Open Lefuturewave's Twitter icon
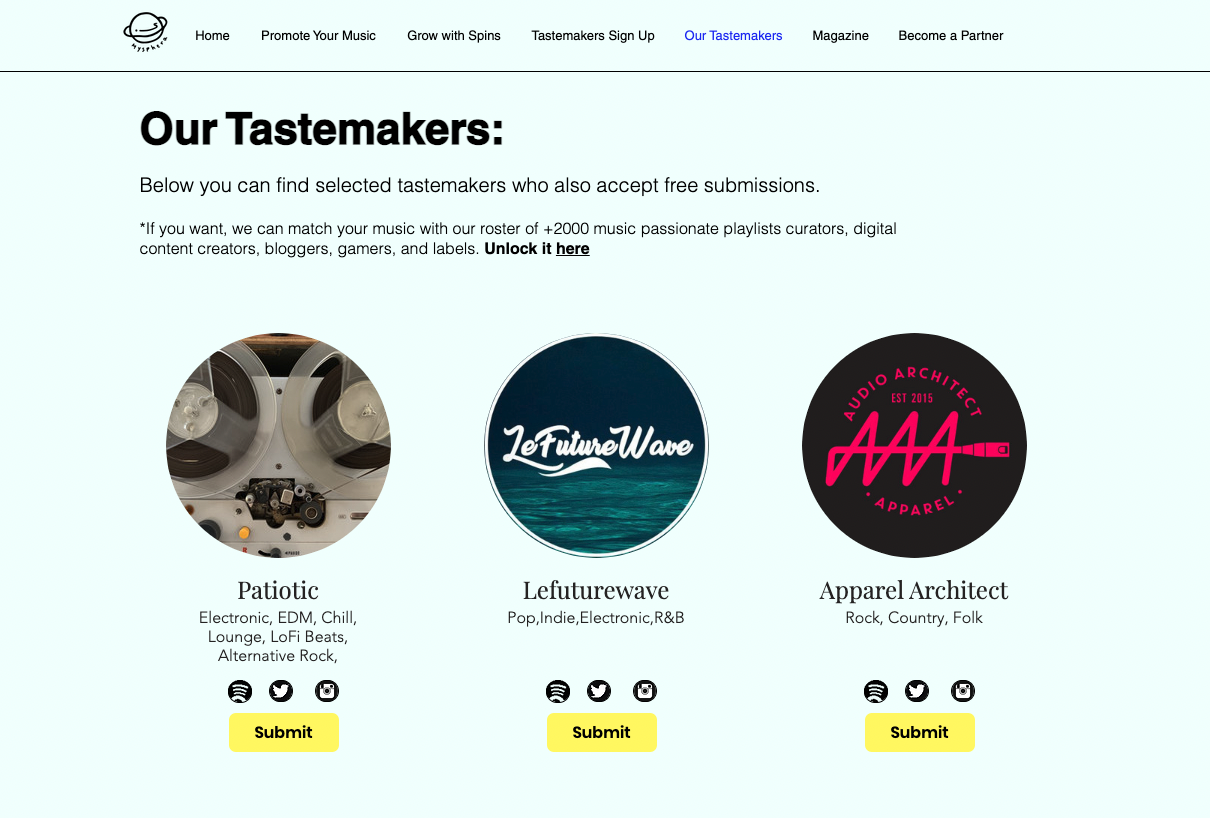Screen dimensions: 1210x818 point(599,691)
